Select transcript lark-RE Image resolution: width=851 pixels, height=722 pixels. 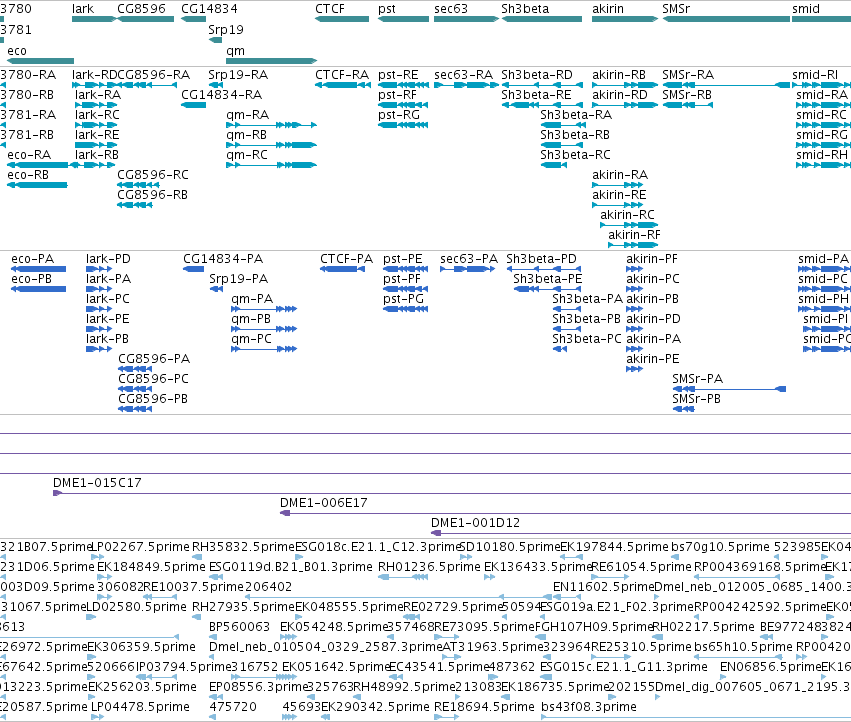click(x=97, y=145)
